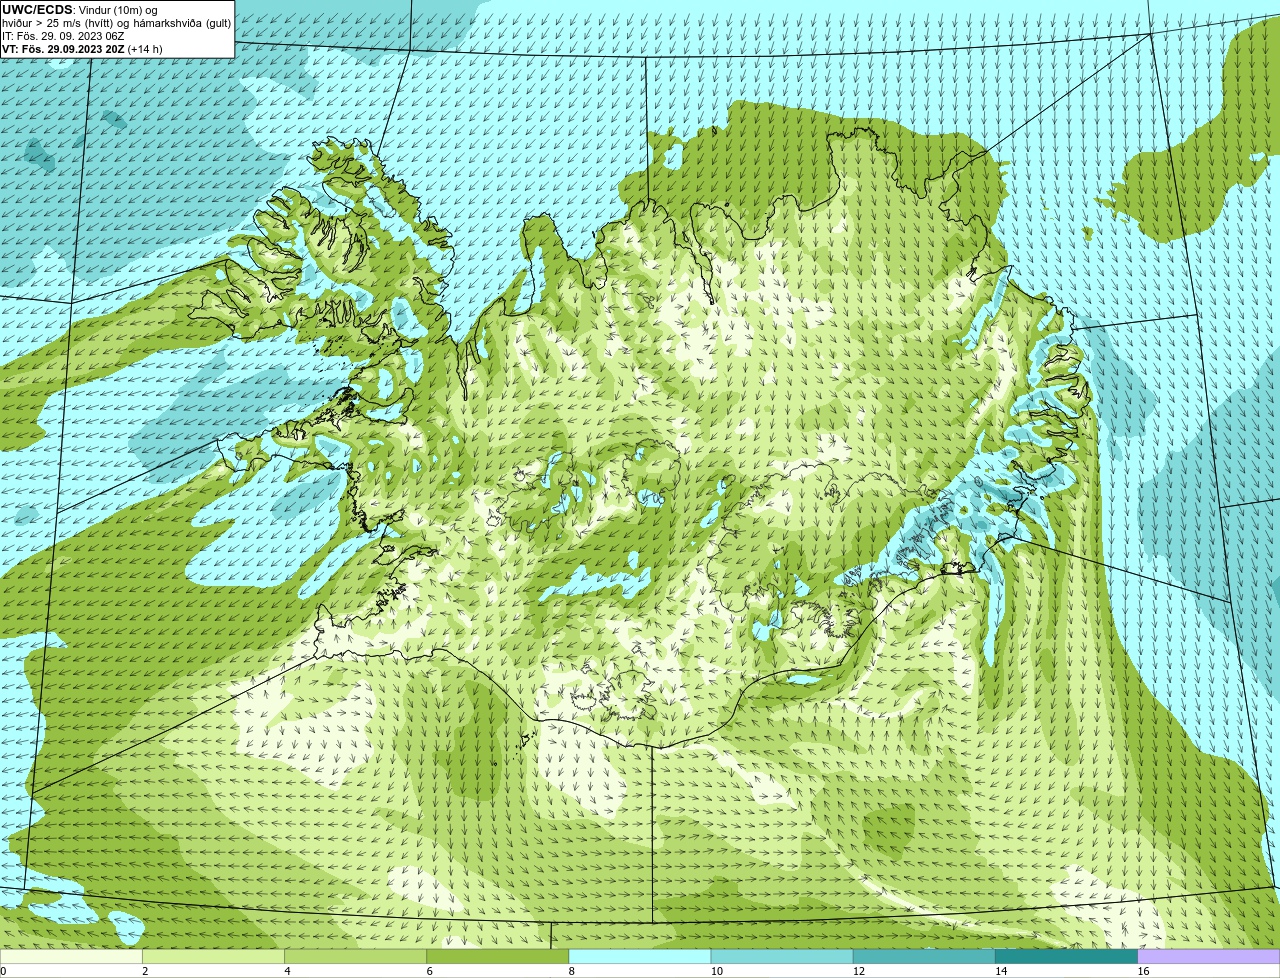Click the light green 4–6 m/s legend swatch

tap(355, 956)
